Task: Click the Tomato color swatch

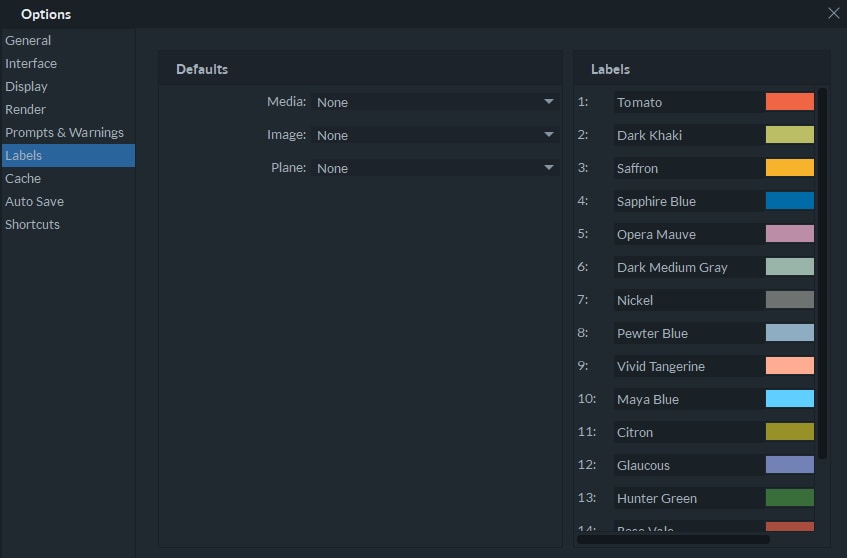Action: click(789, 102)
